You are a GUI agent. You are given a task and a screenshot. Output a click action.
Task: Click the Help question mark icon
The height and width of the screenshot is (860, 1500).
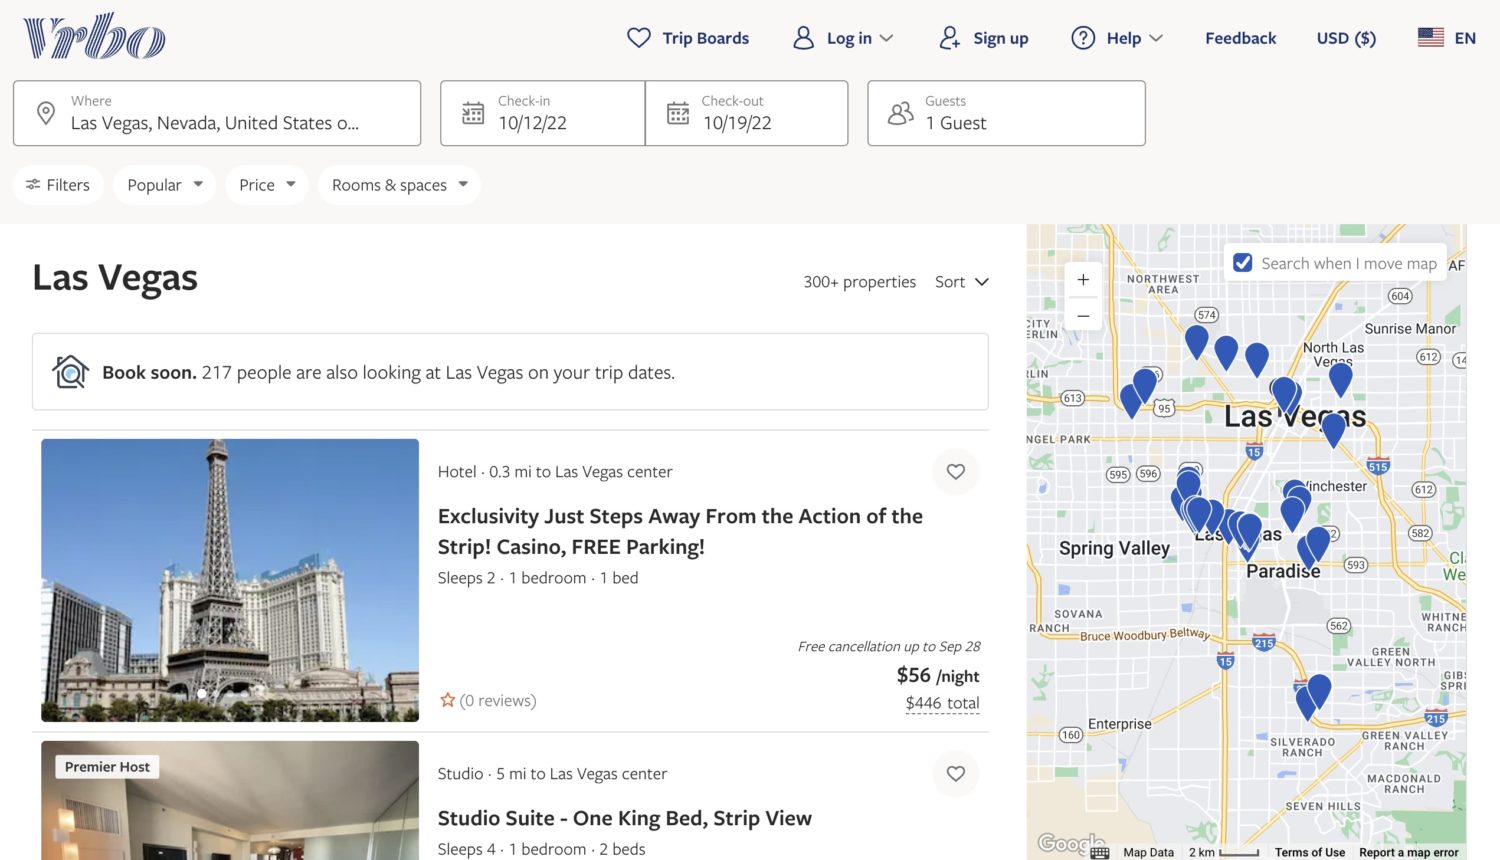point(1082,37)
